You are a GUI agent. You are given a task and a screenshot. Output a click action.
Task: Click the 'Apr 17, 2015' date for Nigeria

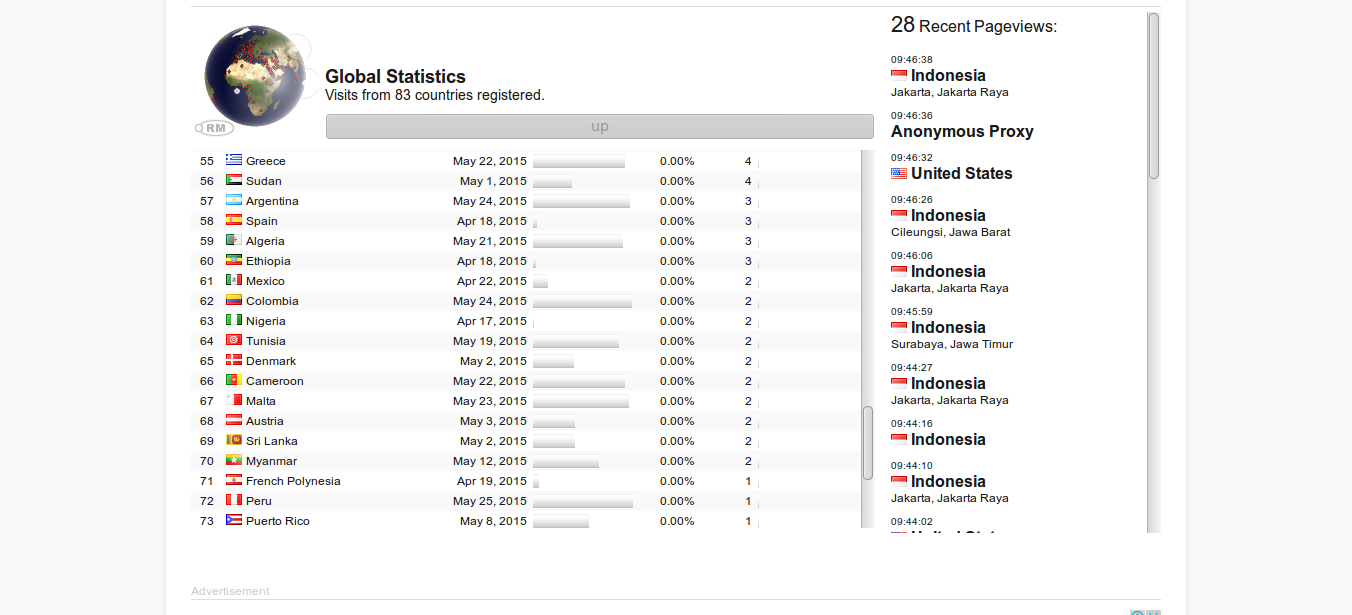pos(491,321)
